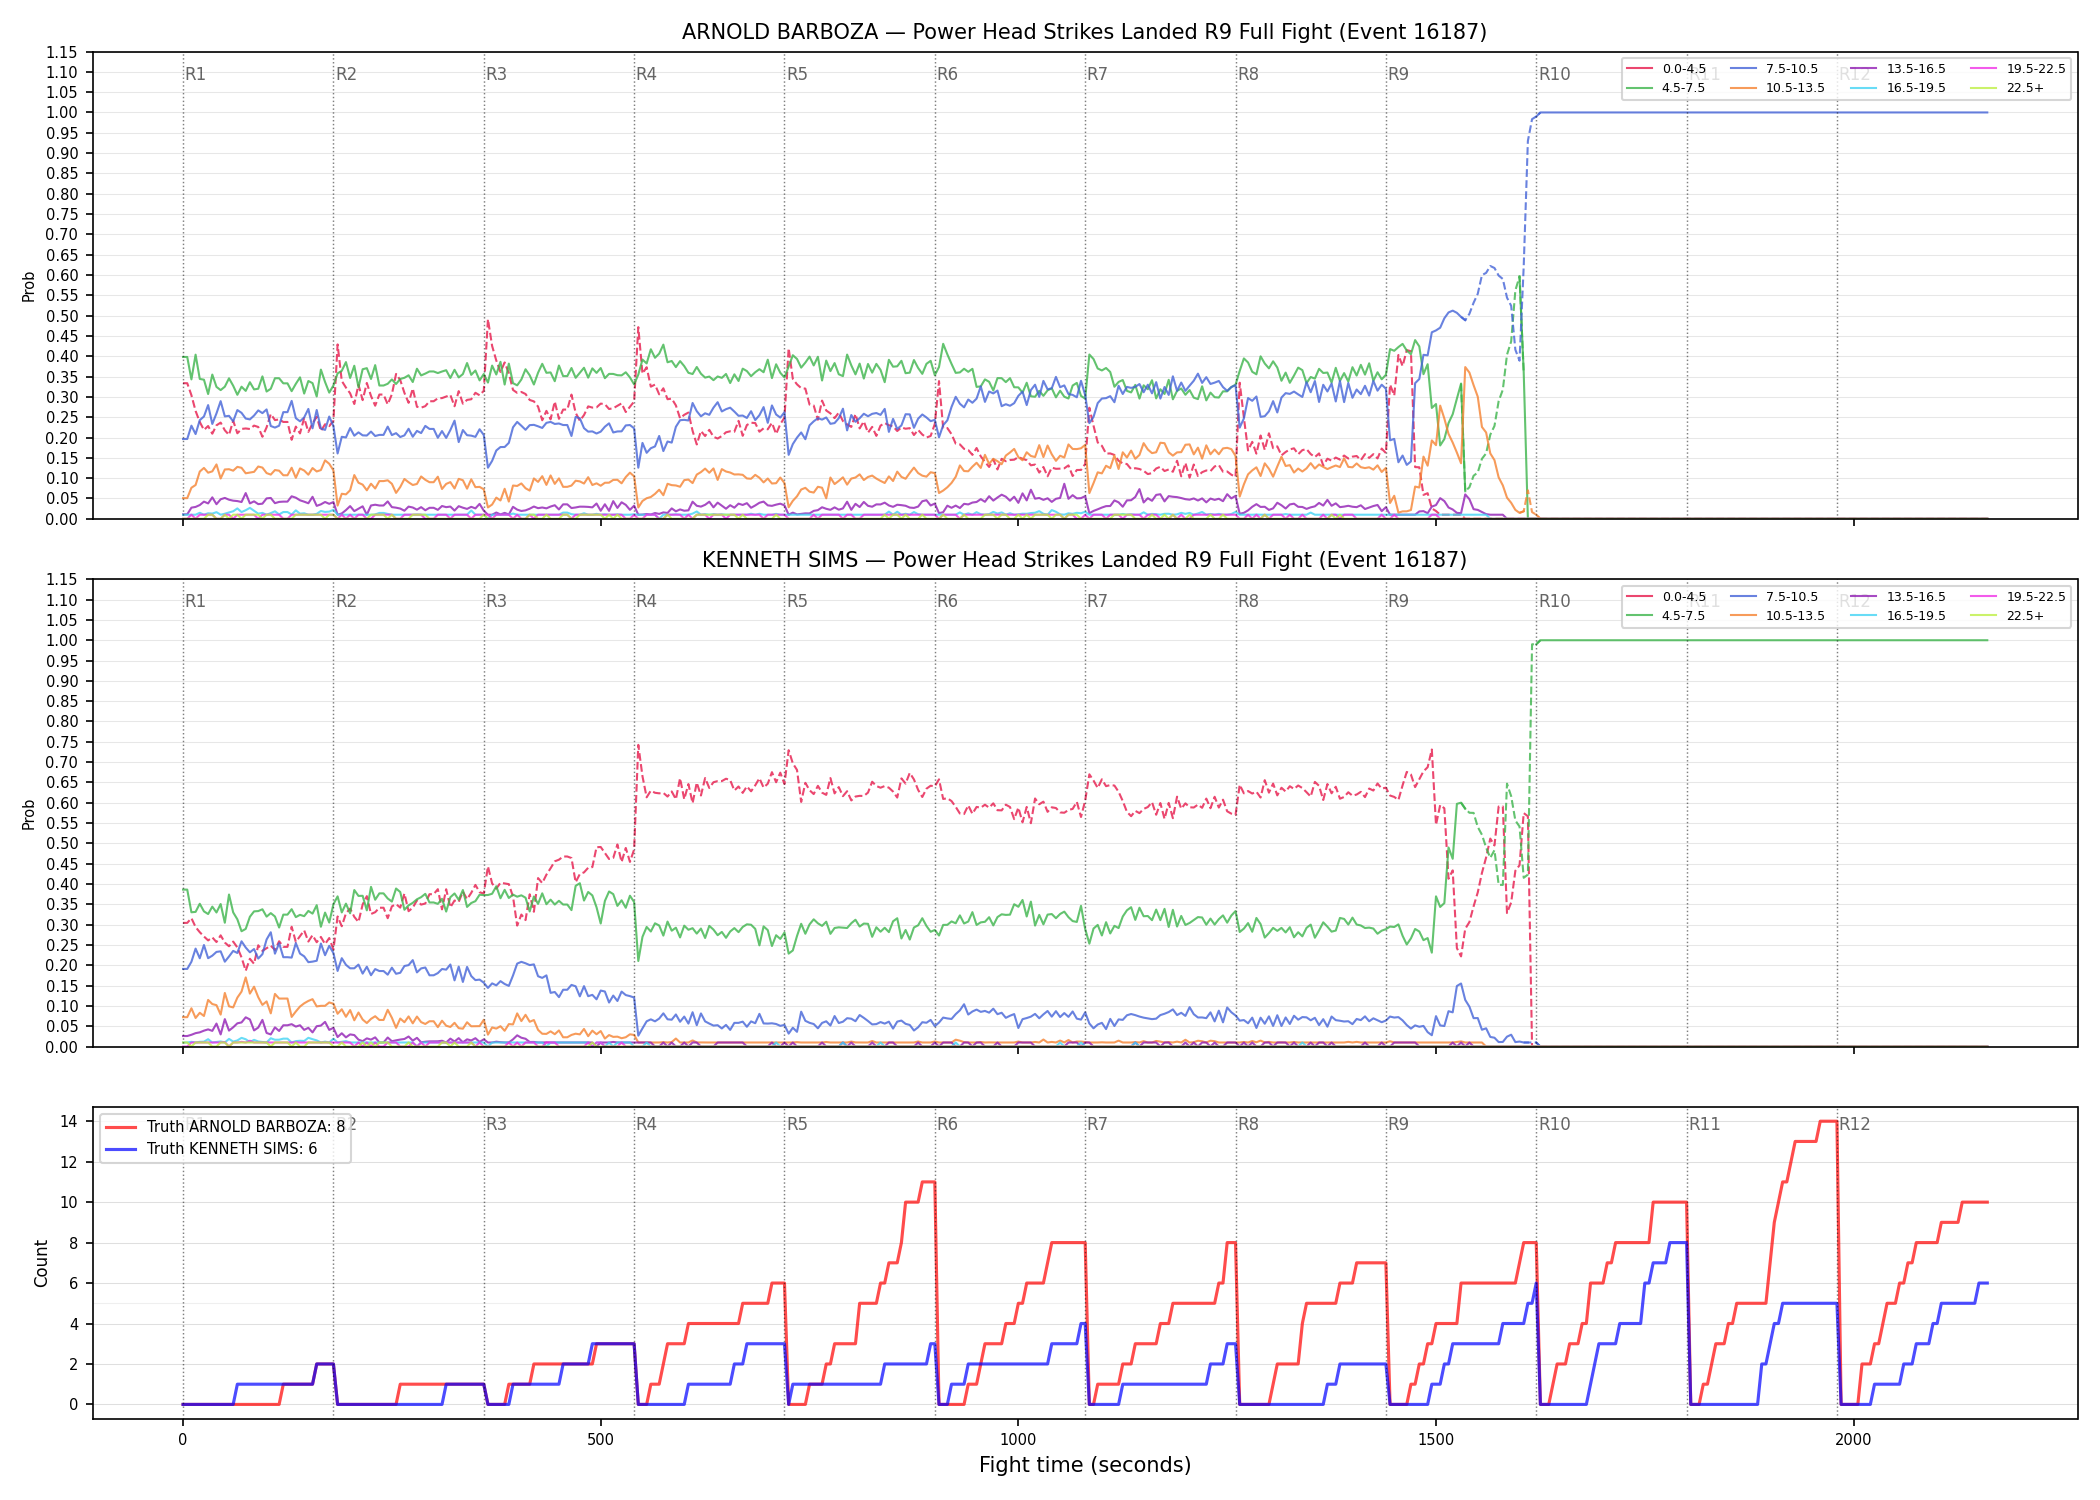This screenshot has width=2100, height=1500.
Task: Select 19.5-22.5 legend entry in Sims chart
Action: [2018, 597]
